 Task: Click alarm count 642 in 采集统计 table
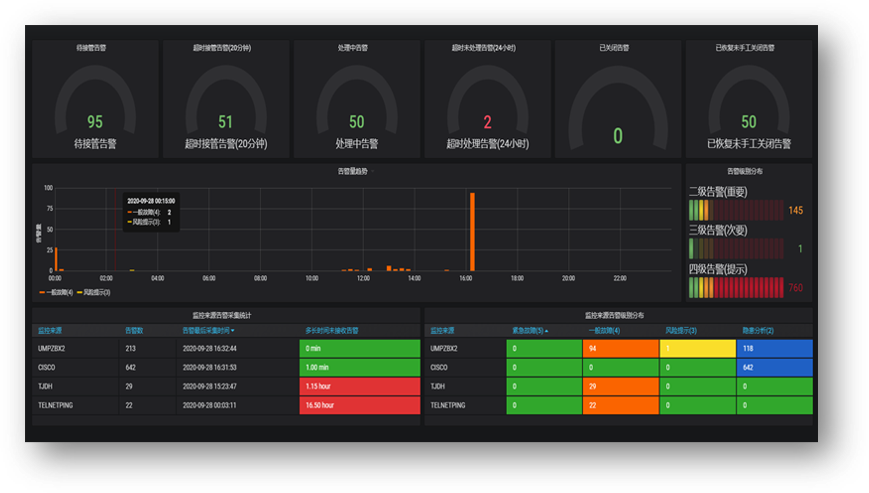(x=130, y=367)
